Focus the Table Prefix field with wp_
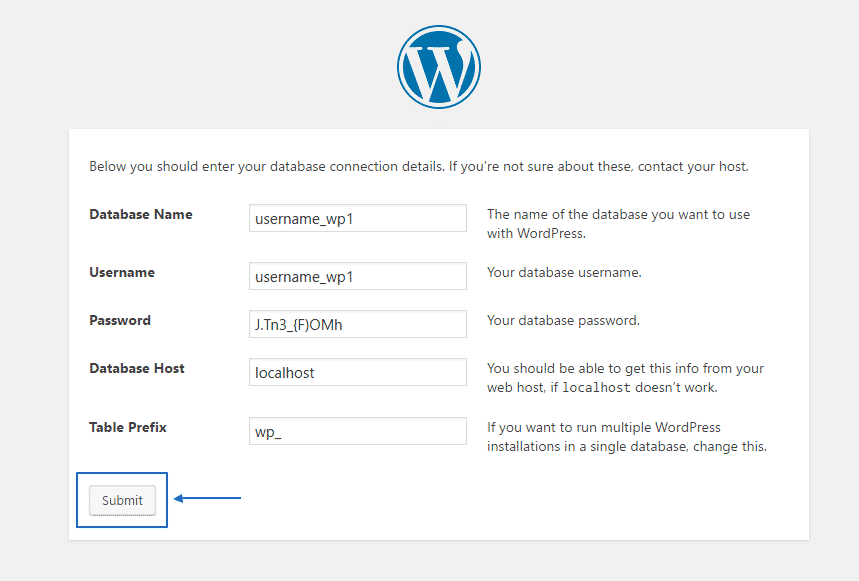 (x=357, y=431)
